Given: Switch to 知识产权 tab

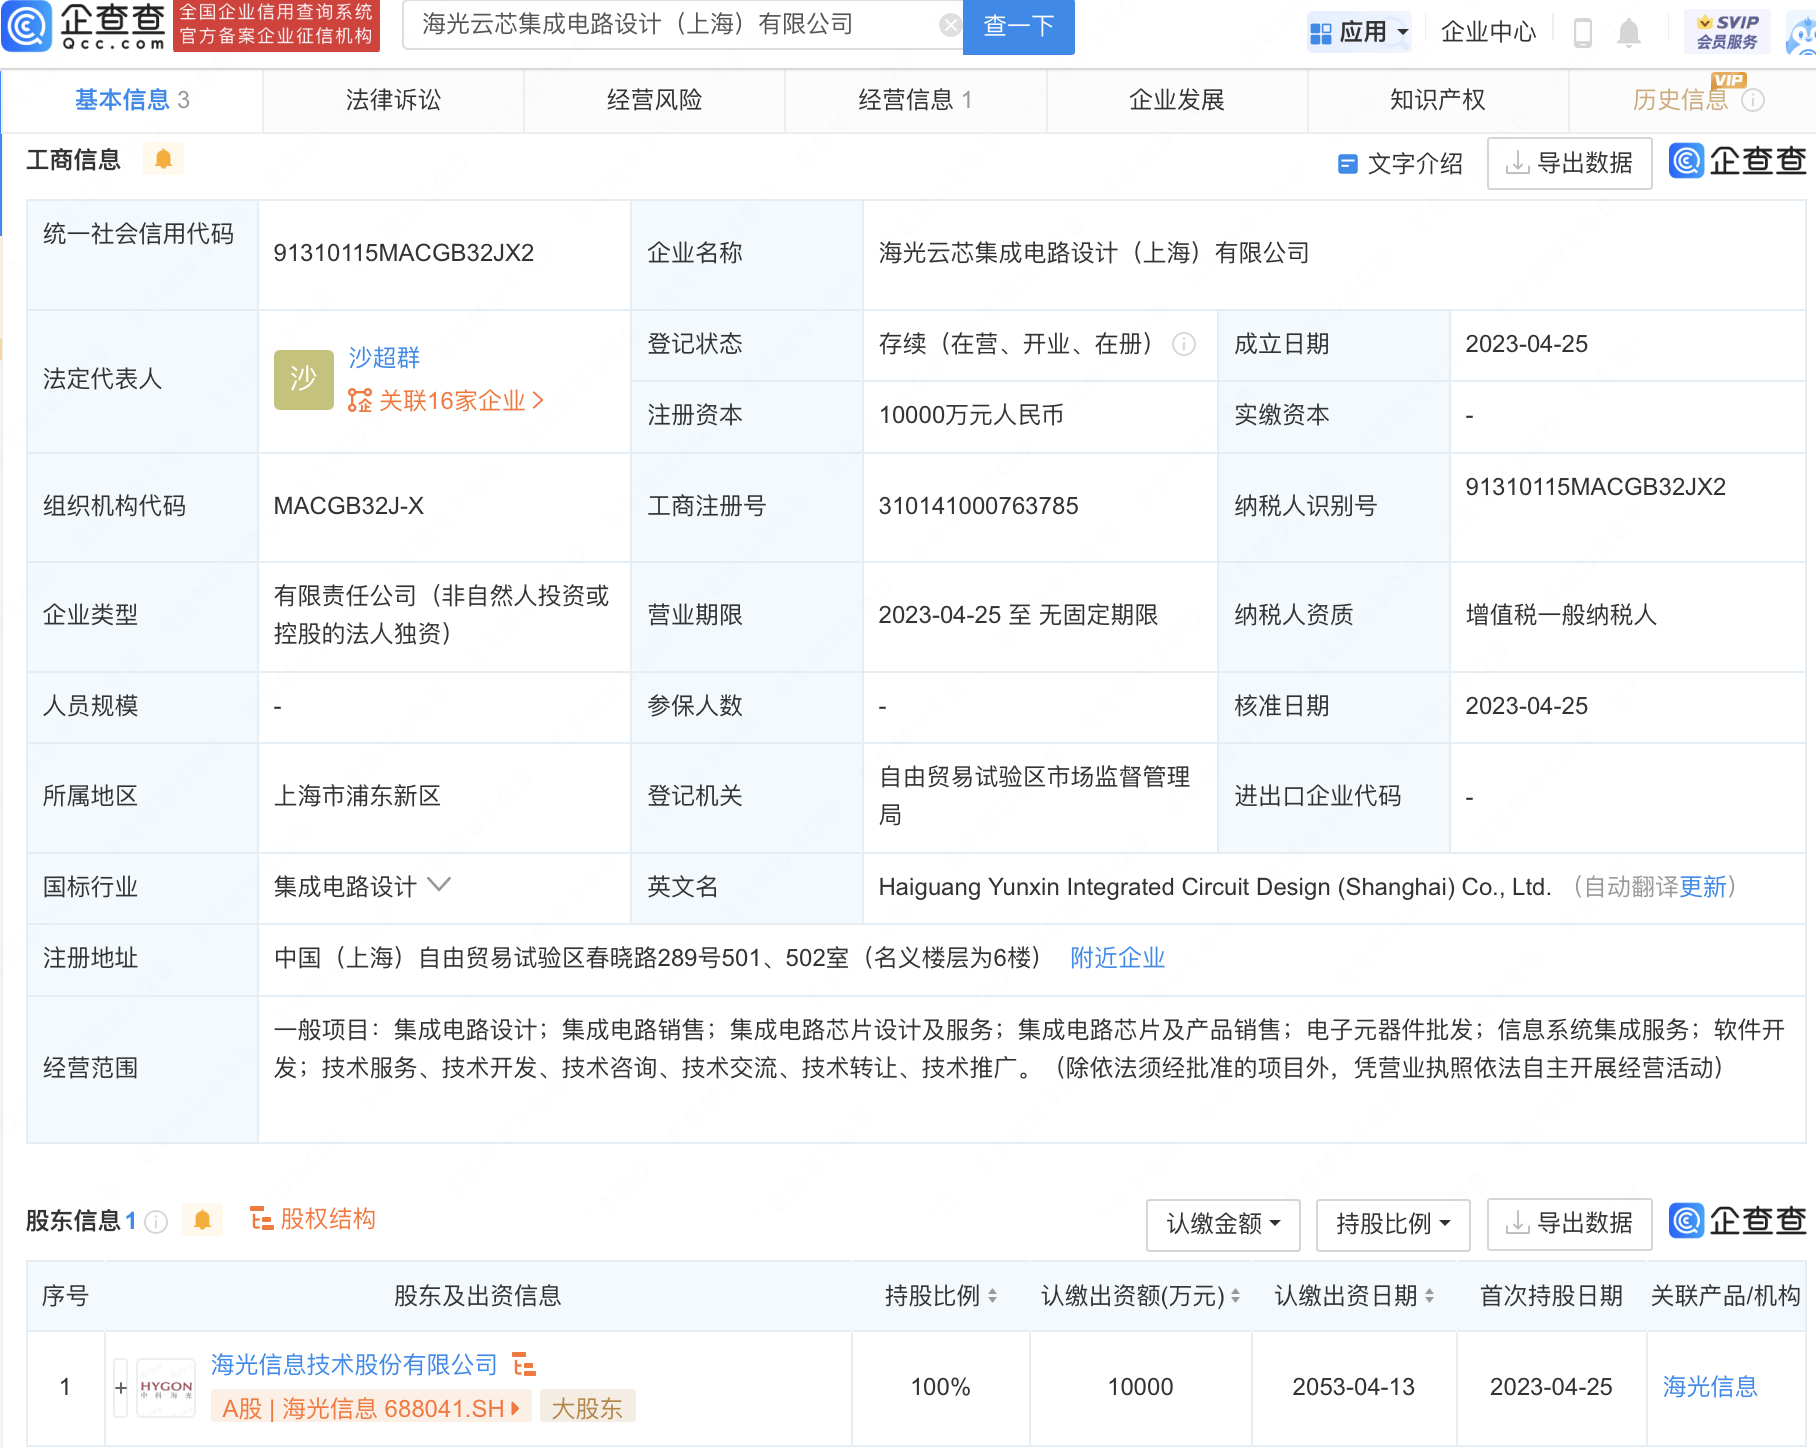Looking at the screenshot, I should [1438, 100].
